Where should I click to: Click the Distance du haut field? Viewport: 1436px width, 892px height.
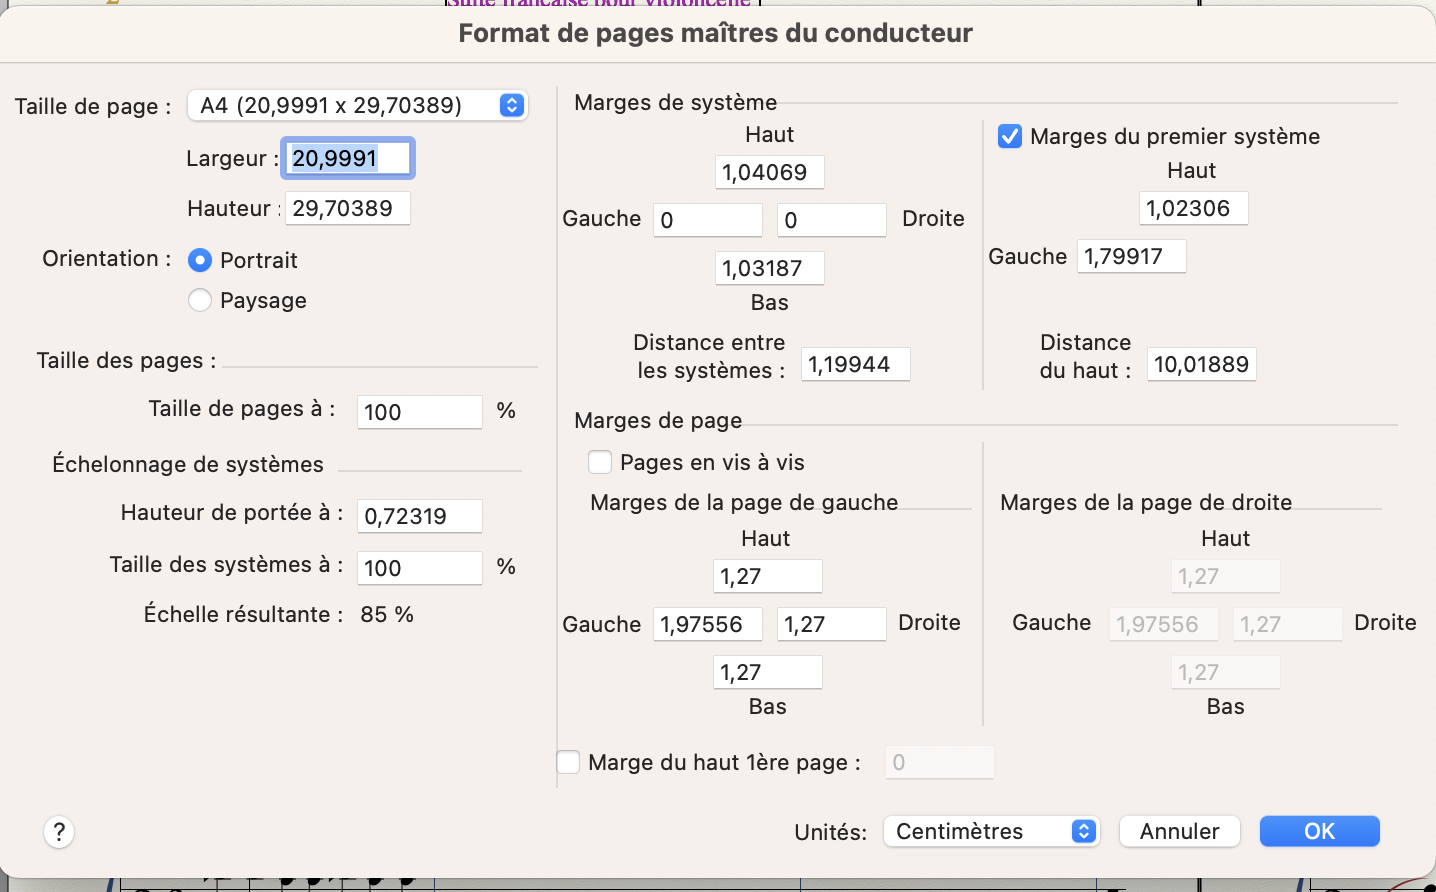(x=1201, y=364)
